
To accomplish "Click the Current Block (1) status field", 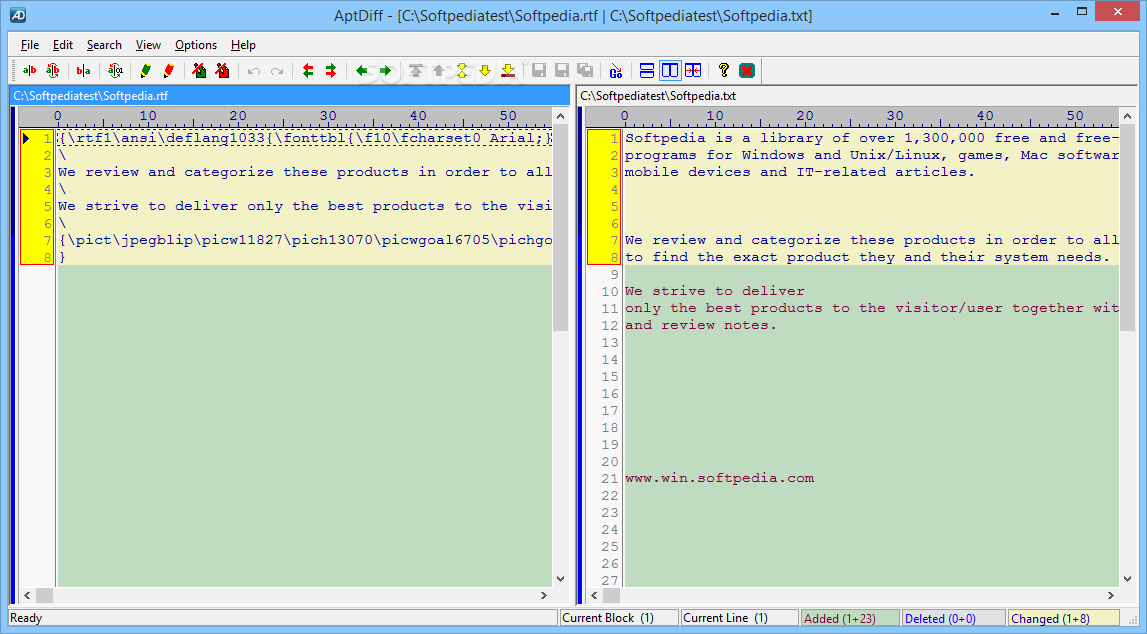I will coord(618,618).
